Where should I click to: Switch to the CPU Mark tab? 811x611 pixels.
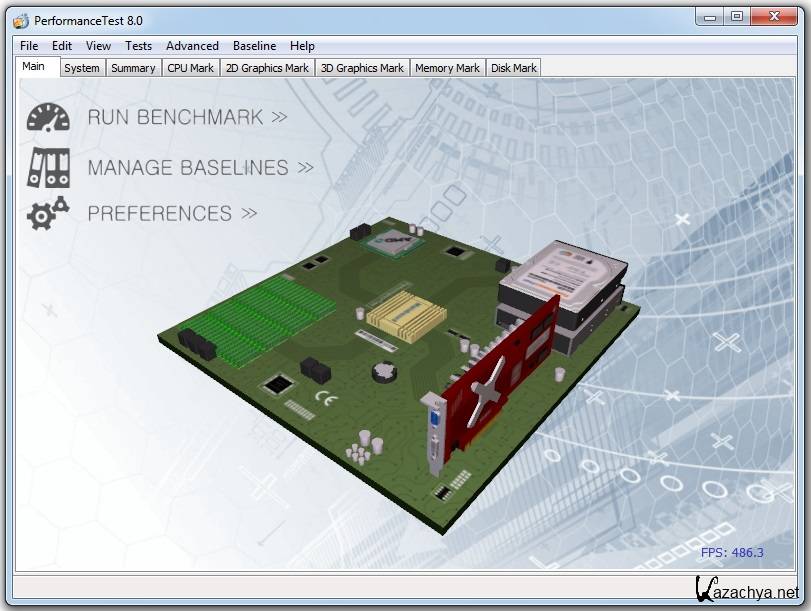[x=190, y=68]
